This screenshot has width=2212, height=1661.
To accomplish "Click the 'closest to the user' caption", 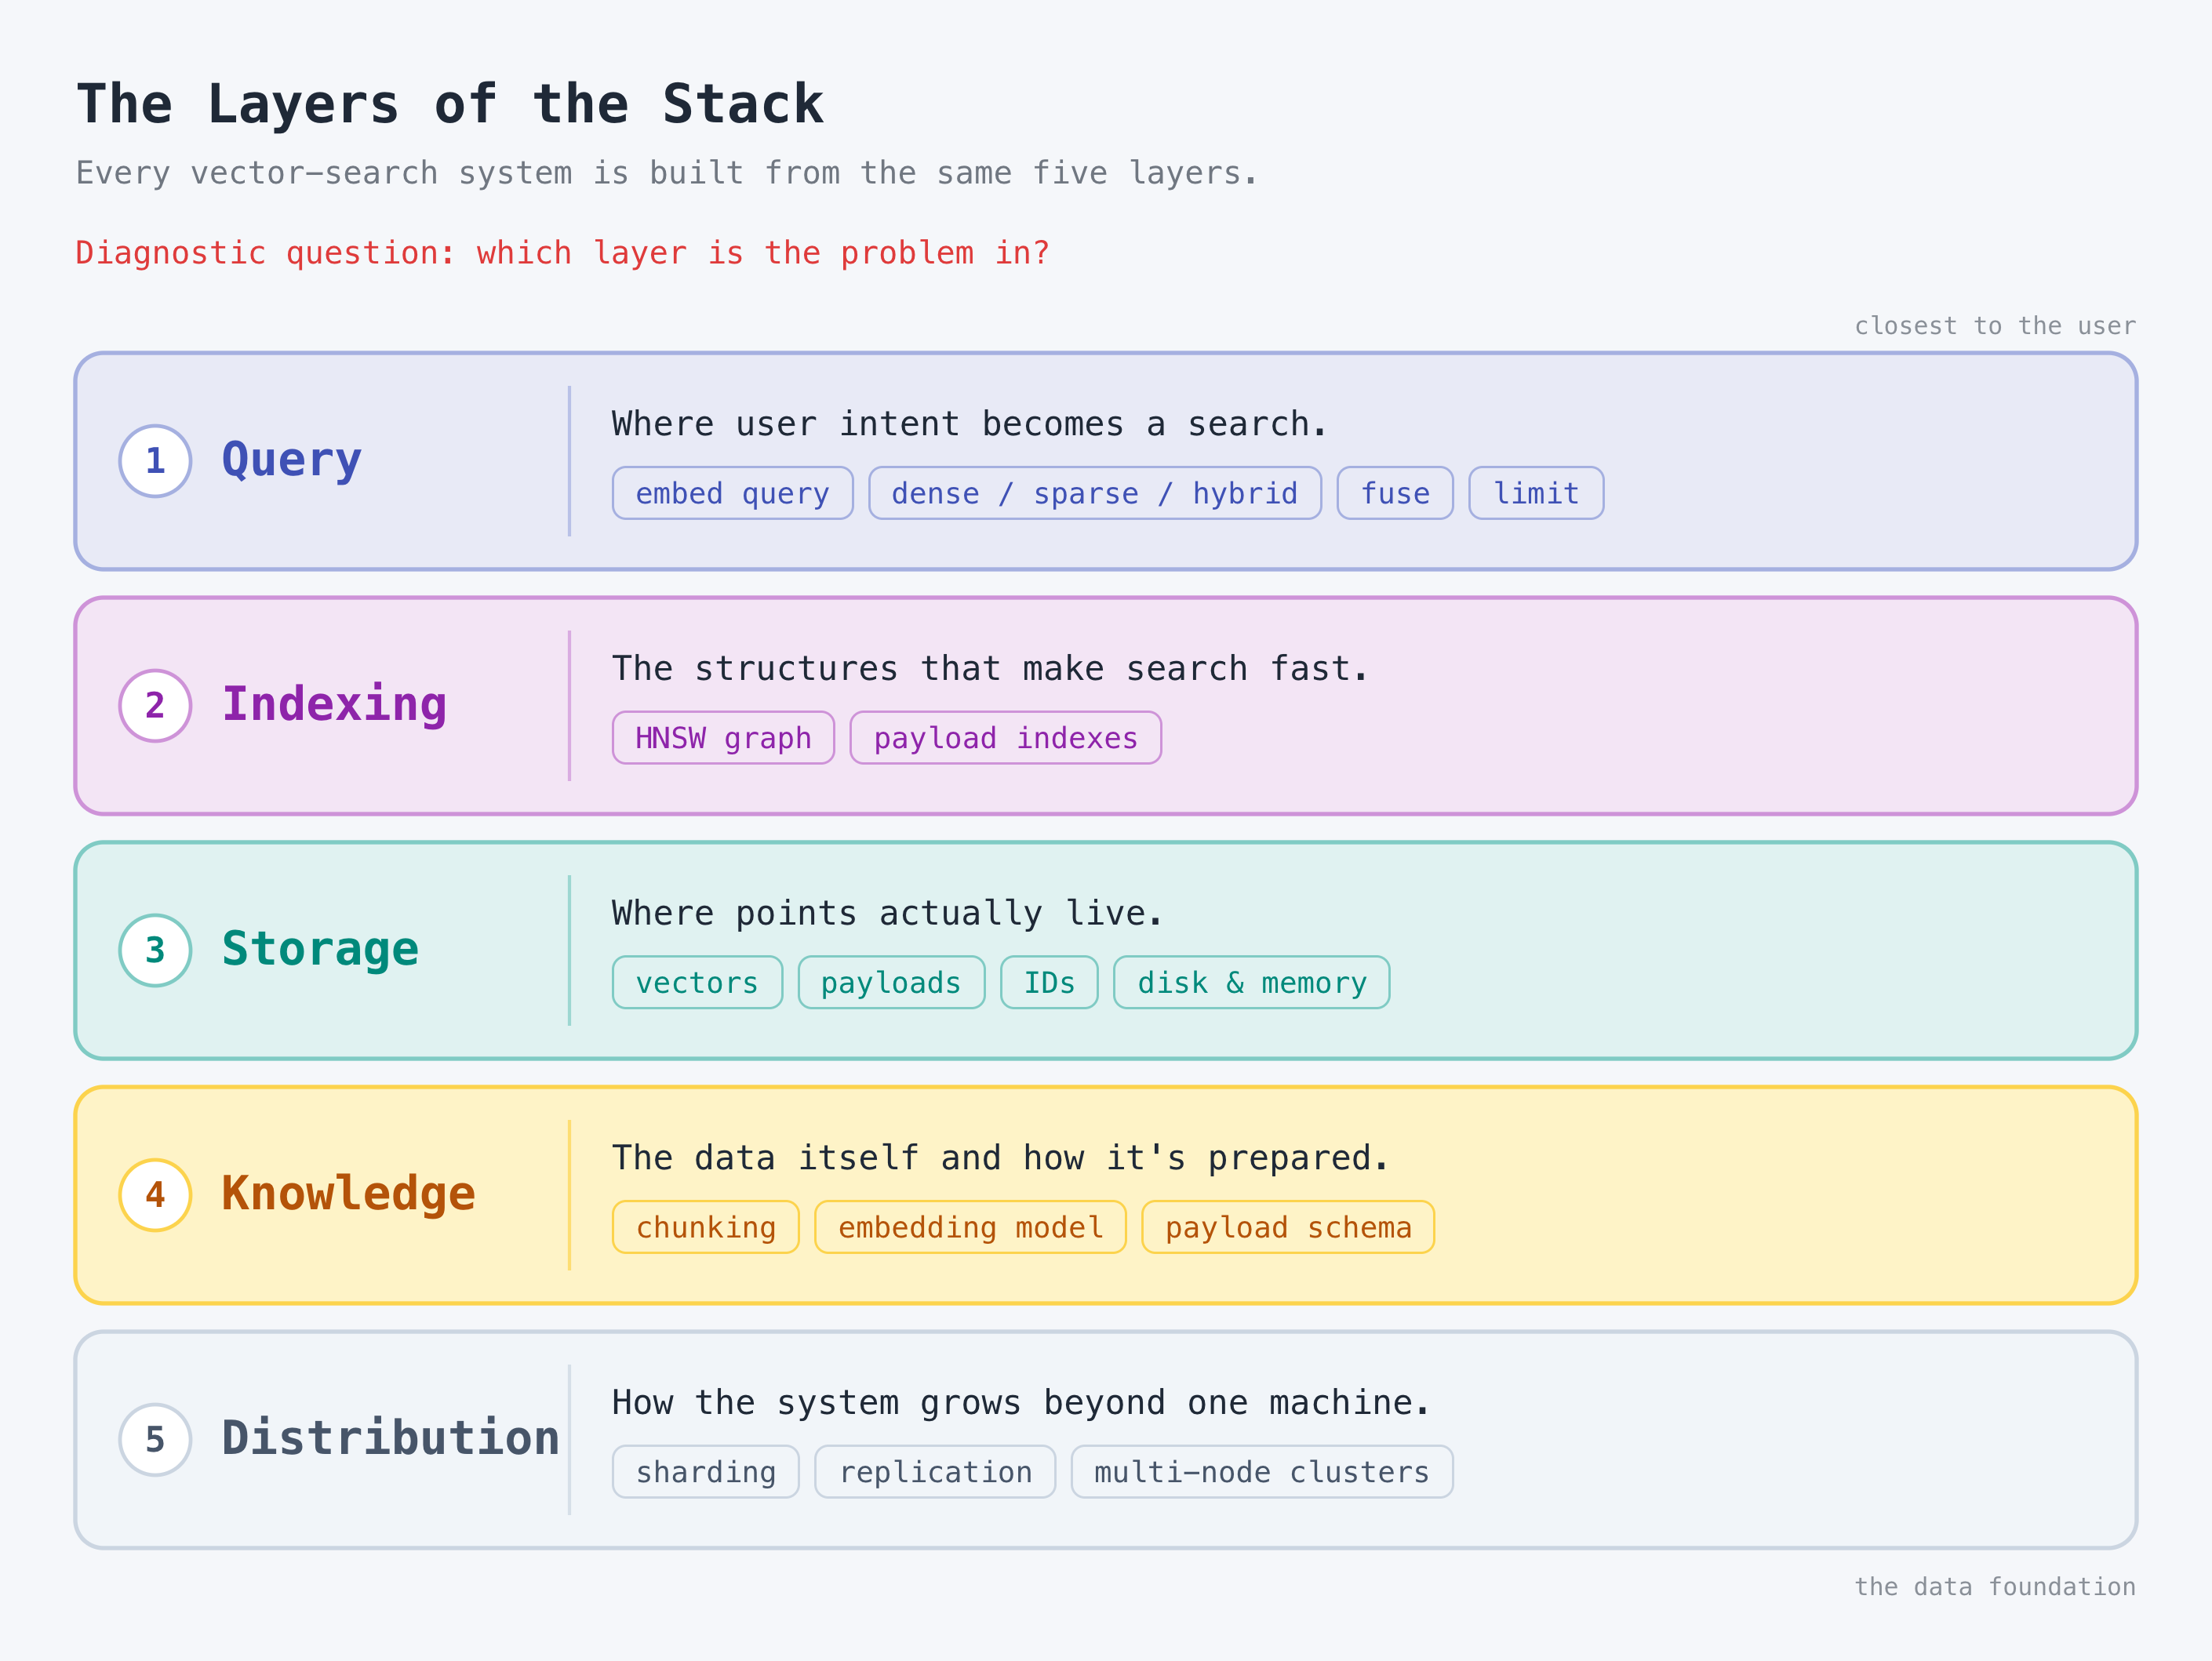I will click(1995, 326).
